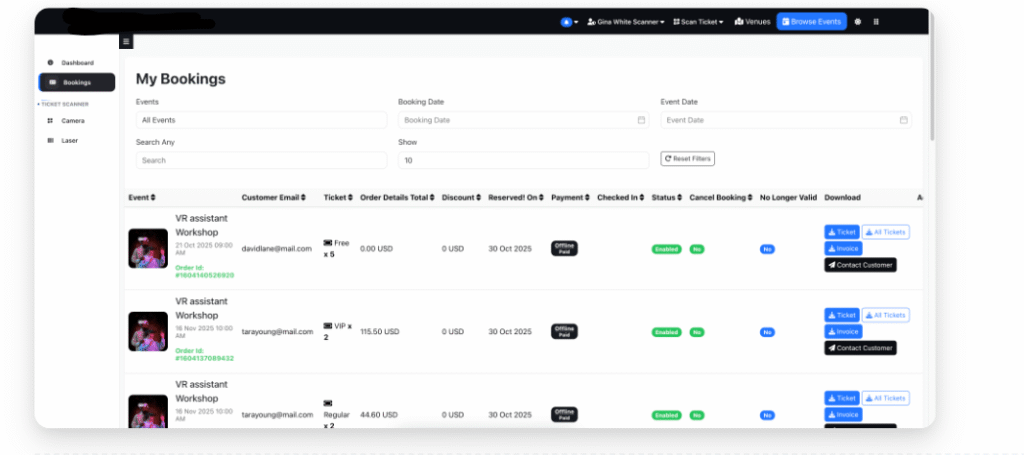
Task: Click the hamburger sidebar toggle icon
Action: [x=126, y=42]
